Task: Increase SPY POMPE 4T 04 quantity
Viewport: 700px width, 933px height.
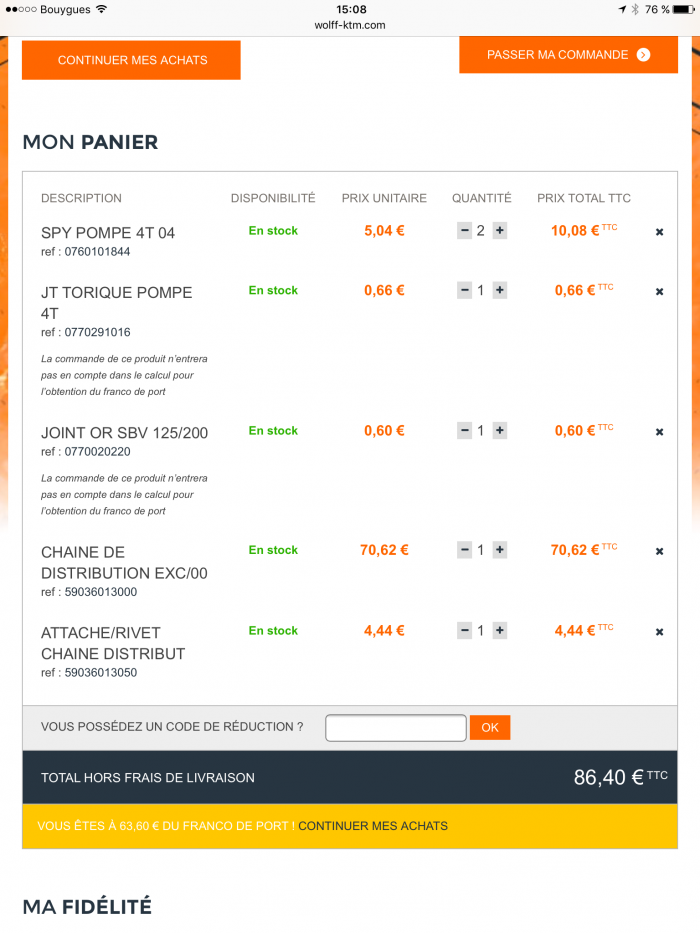Action: (500, 231)
